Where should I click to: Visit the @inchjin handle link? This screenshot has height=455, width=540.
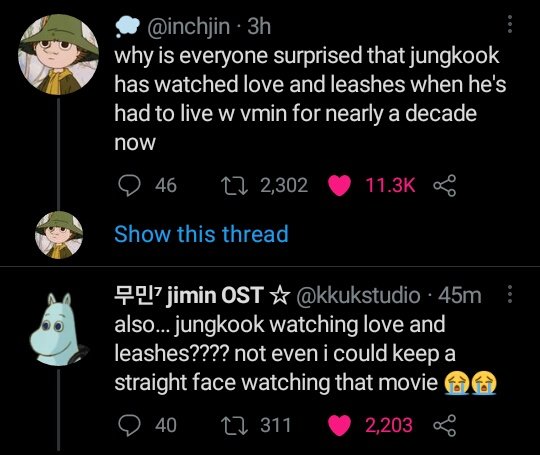pos(188,27)
